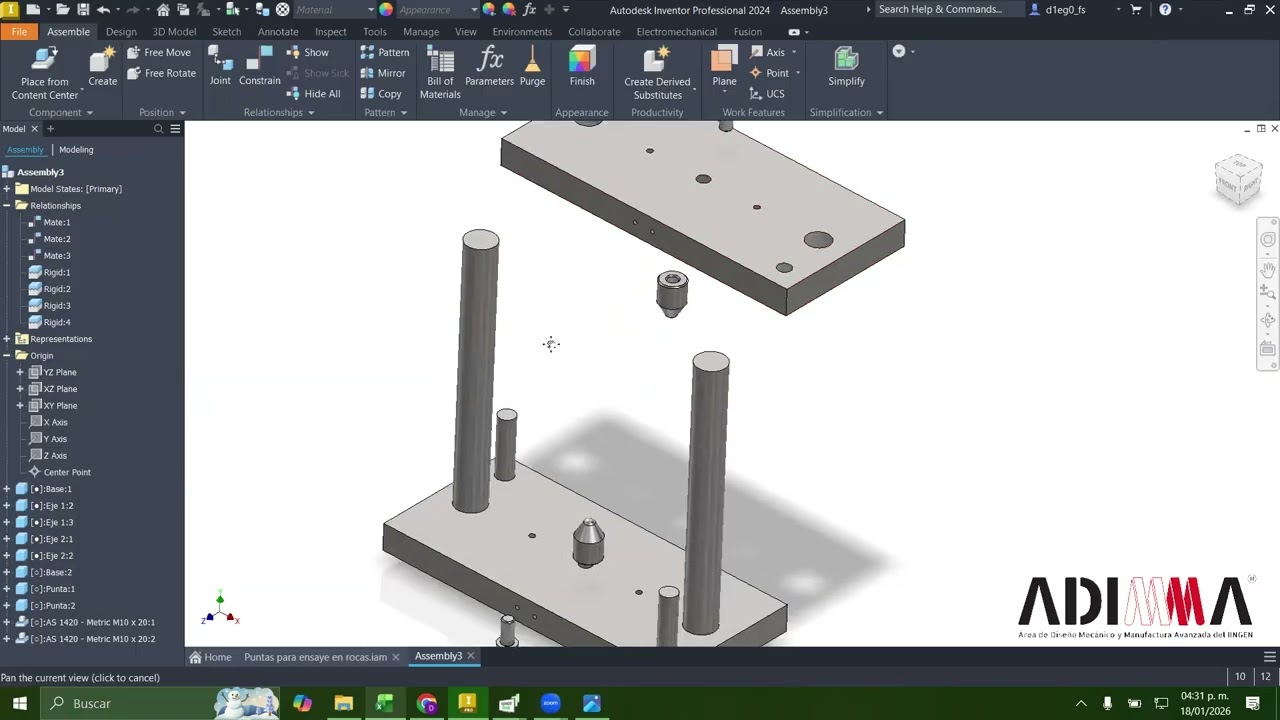Expand the YZ Plane node
1280x720 pixels.
(x=20, y=372)
